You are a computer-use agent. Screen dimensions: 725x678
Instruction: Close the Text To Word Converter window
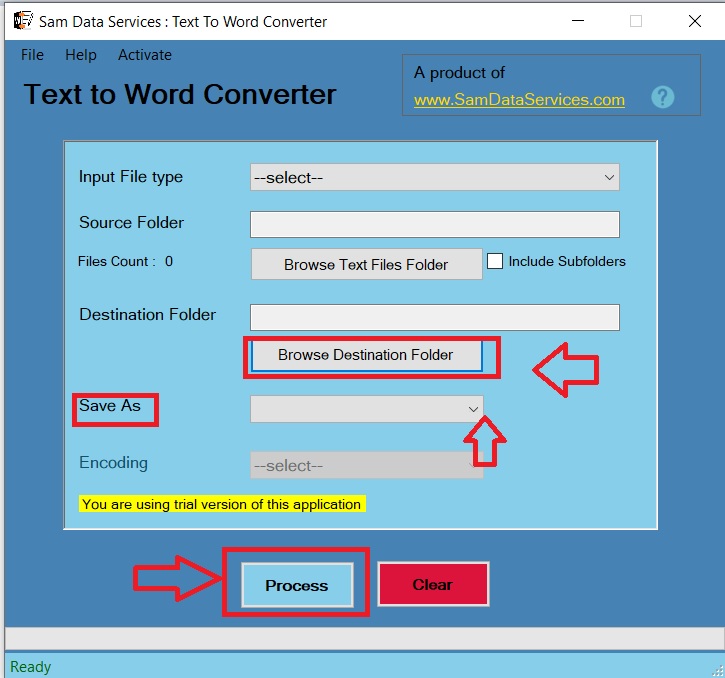[x=694, y=21]
